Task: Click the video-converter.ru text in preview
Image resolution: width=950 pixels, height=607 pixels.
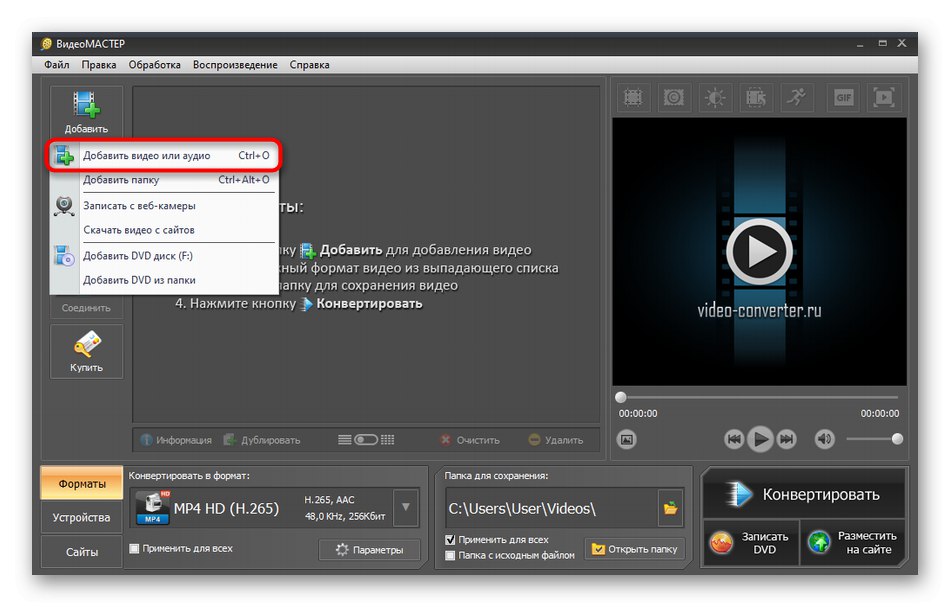Action: coord(759,311)
